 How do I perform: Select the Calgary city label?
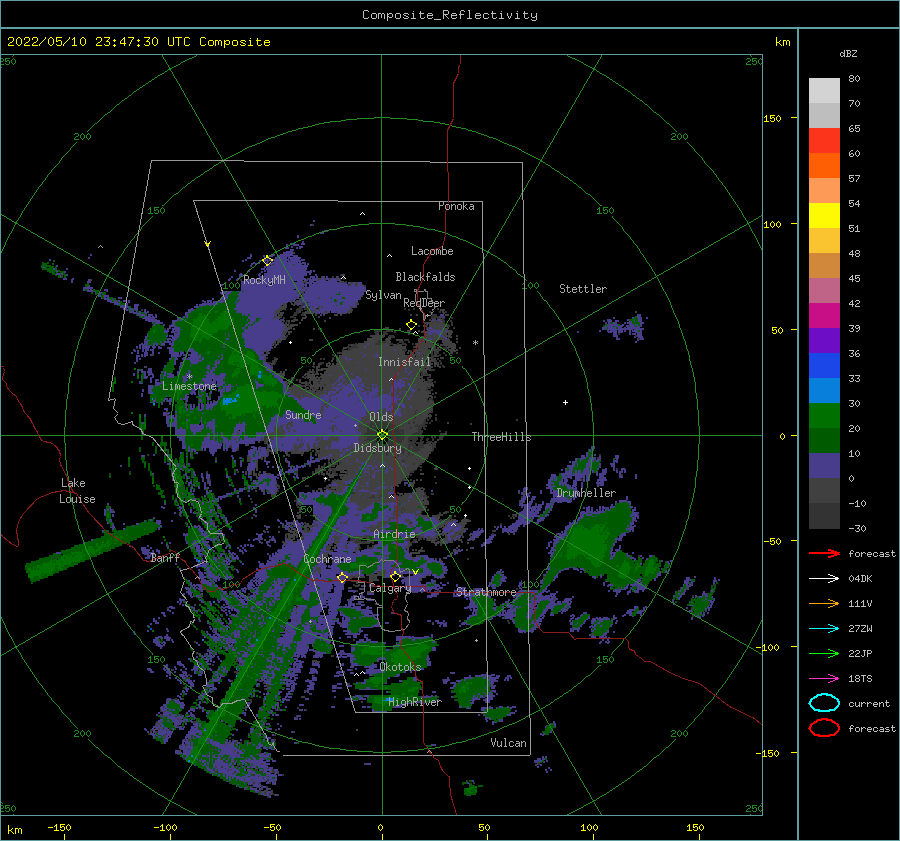tap(390, 588)
